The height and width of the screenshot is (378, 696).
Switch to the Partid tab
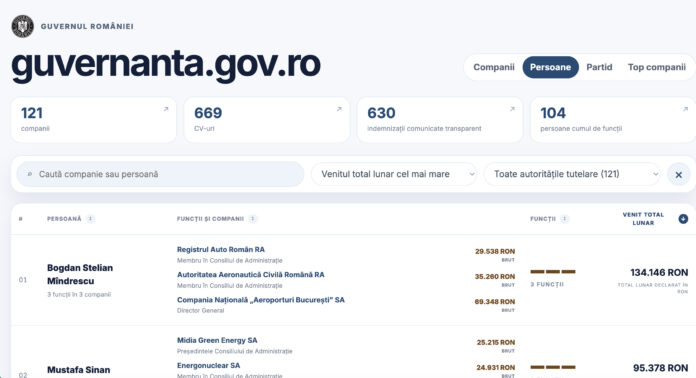pyautogui.click(x=599, y=67)
